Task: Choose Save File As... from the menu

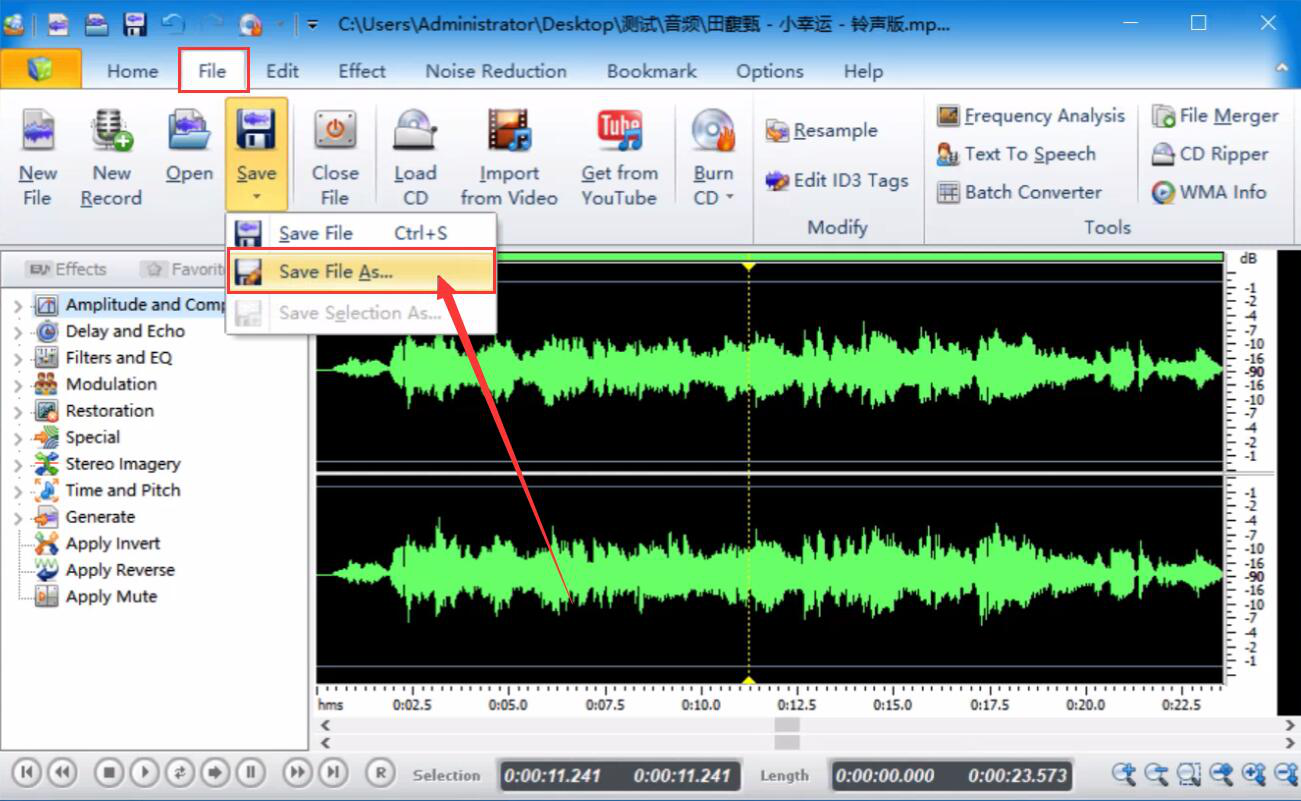Action: [x=361, y=272]
